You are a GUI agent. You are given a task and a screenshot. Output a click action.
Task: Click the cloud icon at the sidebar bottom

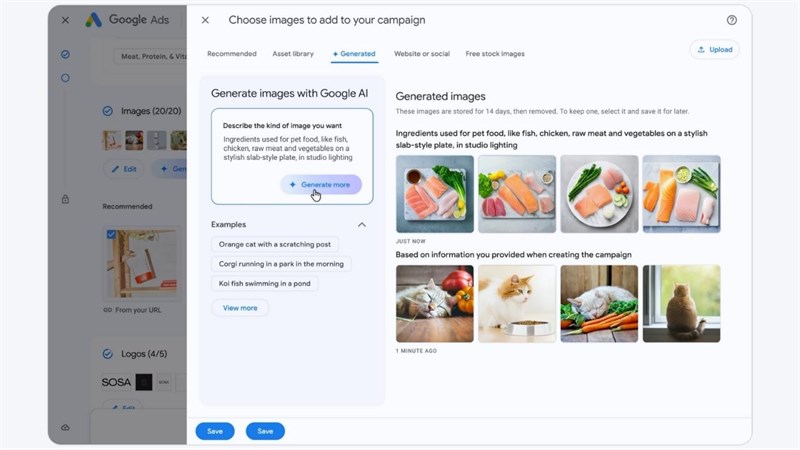coord(65,427)
